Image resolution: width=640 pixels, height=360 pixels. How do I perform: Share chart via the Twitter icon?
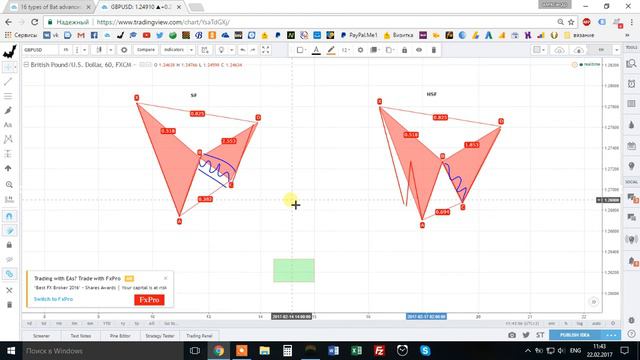point(526,335)
